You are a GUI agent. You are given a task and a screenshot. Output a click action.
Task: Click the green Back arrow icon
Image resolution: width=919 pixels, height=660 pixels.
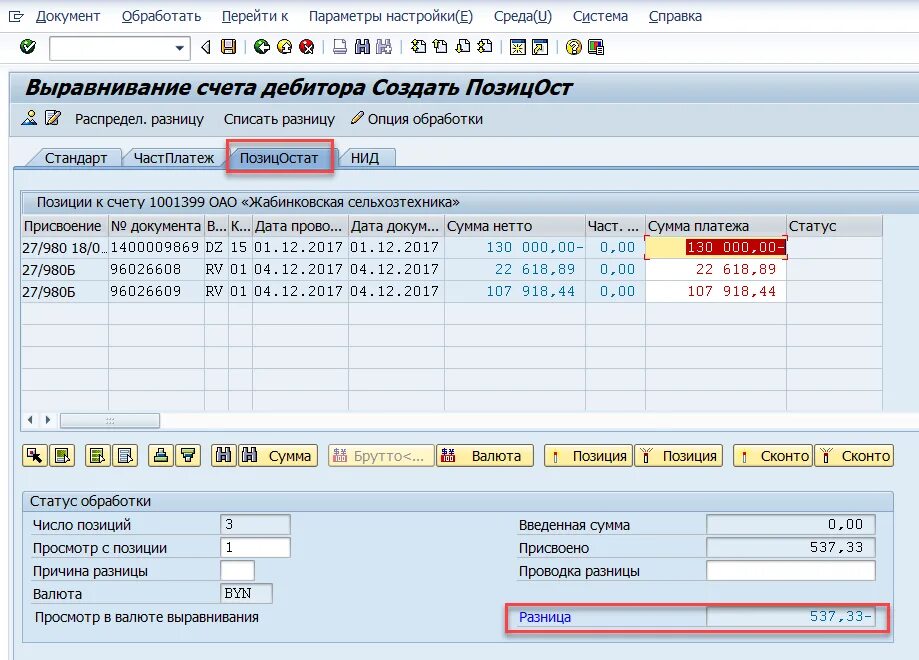[x=262, y=47]
